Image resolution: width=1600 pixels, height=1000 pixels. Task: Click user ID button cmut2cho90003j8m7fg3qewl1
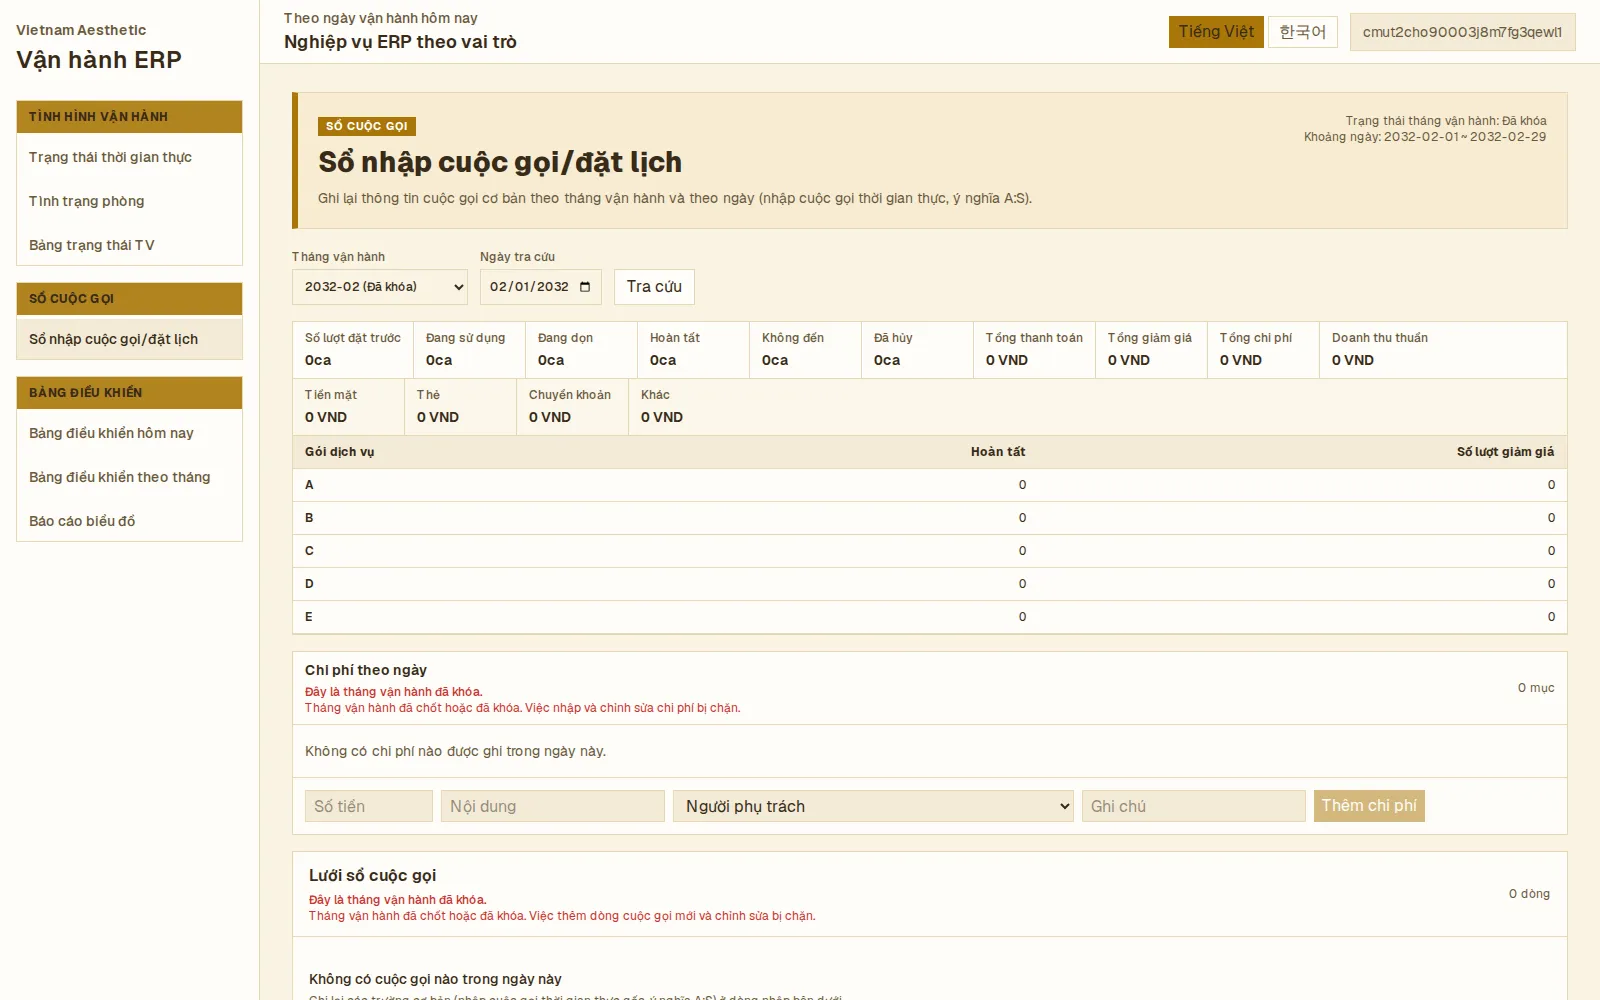[x=1462, y=32]
